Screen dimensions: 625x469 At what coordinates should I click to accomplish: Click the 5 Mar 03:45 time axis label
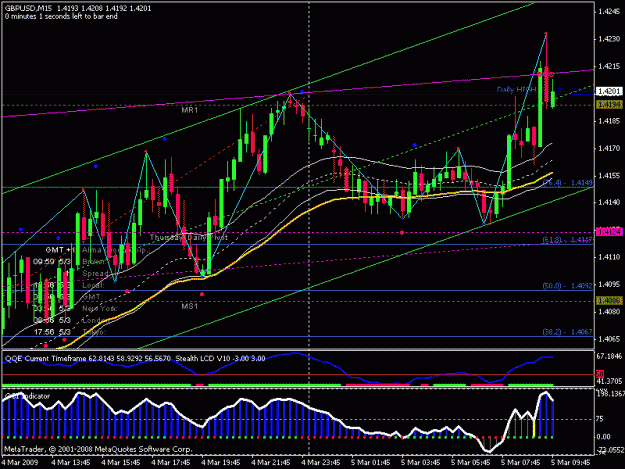point(421,462)
